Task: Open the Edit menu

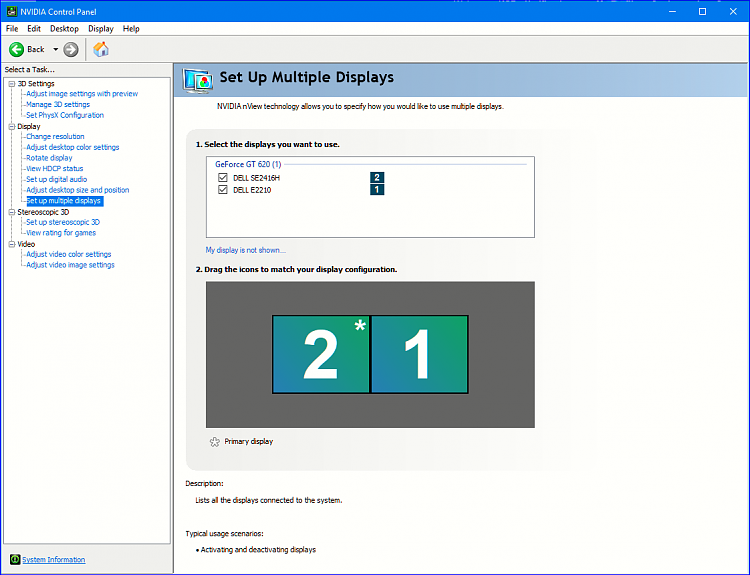Action: pyautogui.click(x=34, y=29)
